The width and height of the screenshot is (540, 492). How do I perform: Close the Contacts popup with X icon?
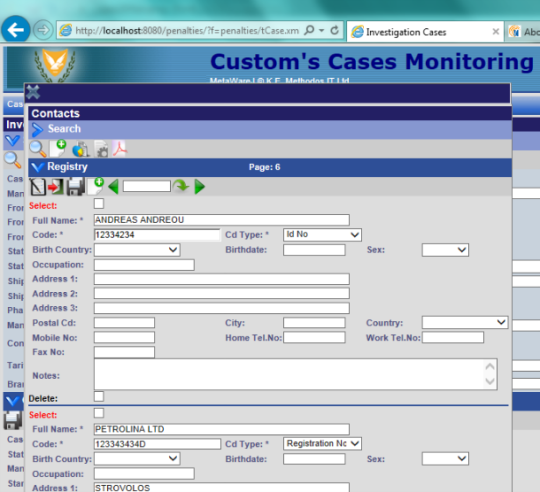[33, 92]
